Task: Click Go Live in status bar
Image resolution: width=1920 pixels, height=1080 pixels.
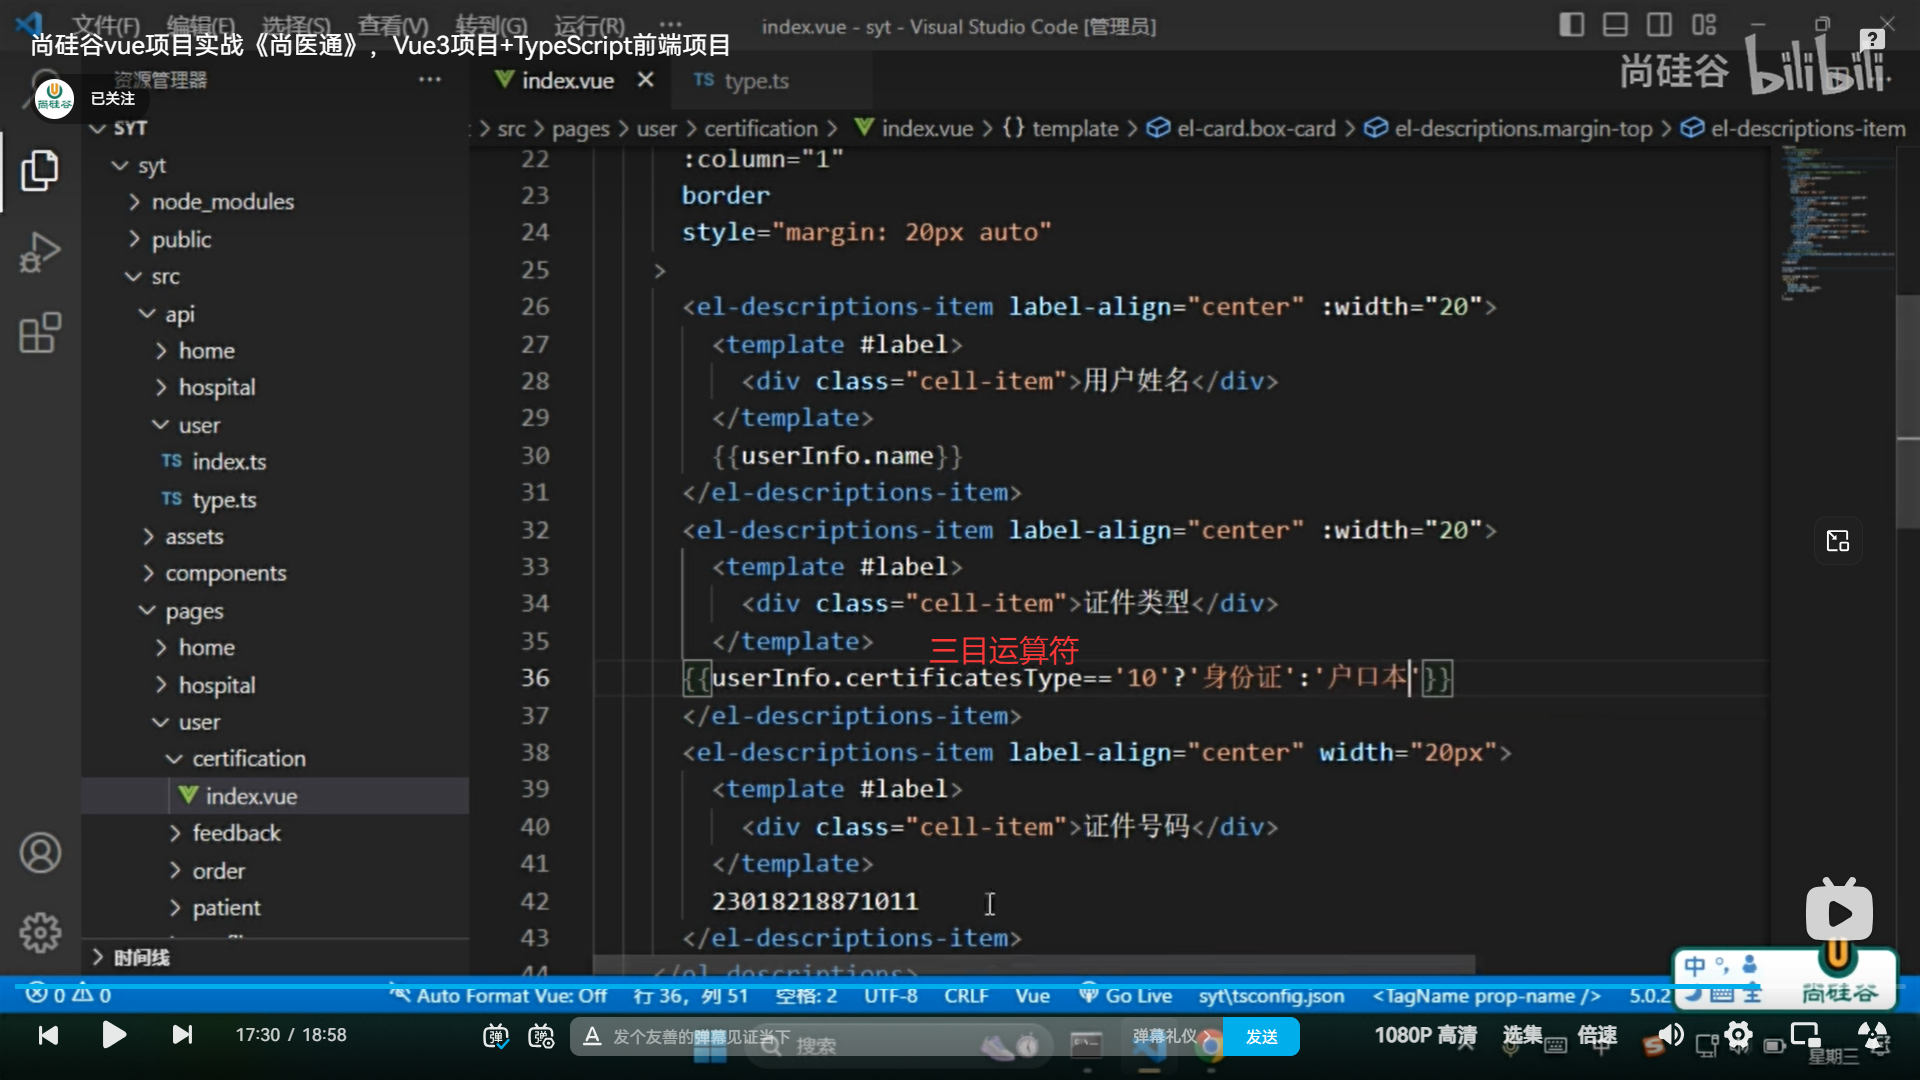Action: coord(1125,996)
